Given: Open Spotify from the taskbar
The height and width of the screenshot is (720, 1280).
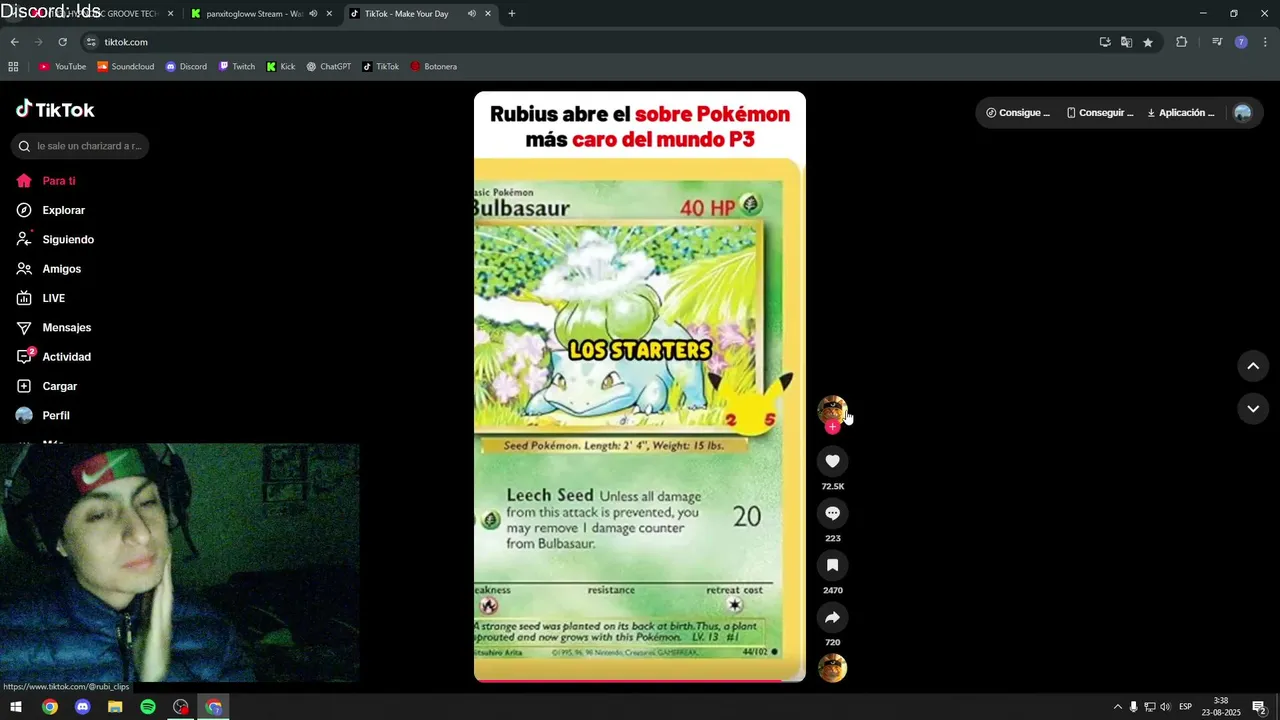Looking at the screenshot, I should coord(148,707).
